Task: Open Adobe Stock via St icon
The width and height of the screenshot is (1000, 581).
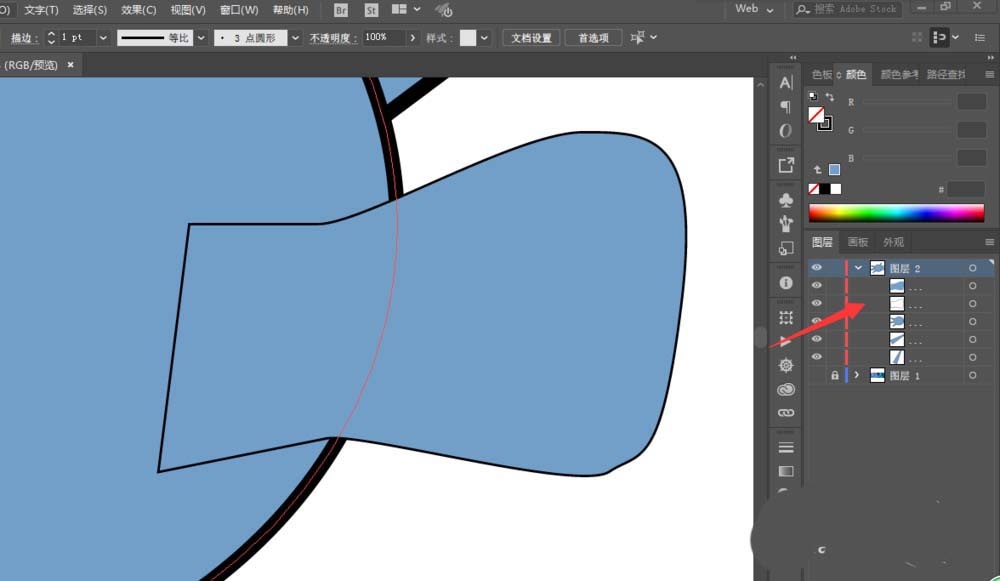Action: 371,10
